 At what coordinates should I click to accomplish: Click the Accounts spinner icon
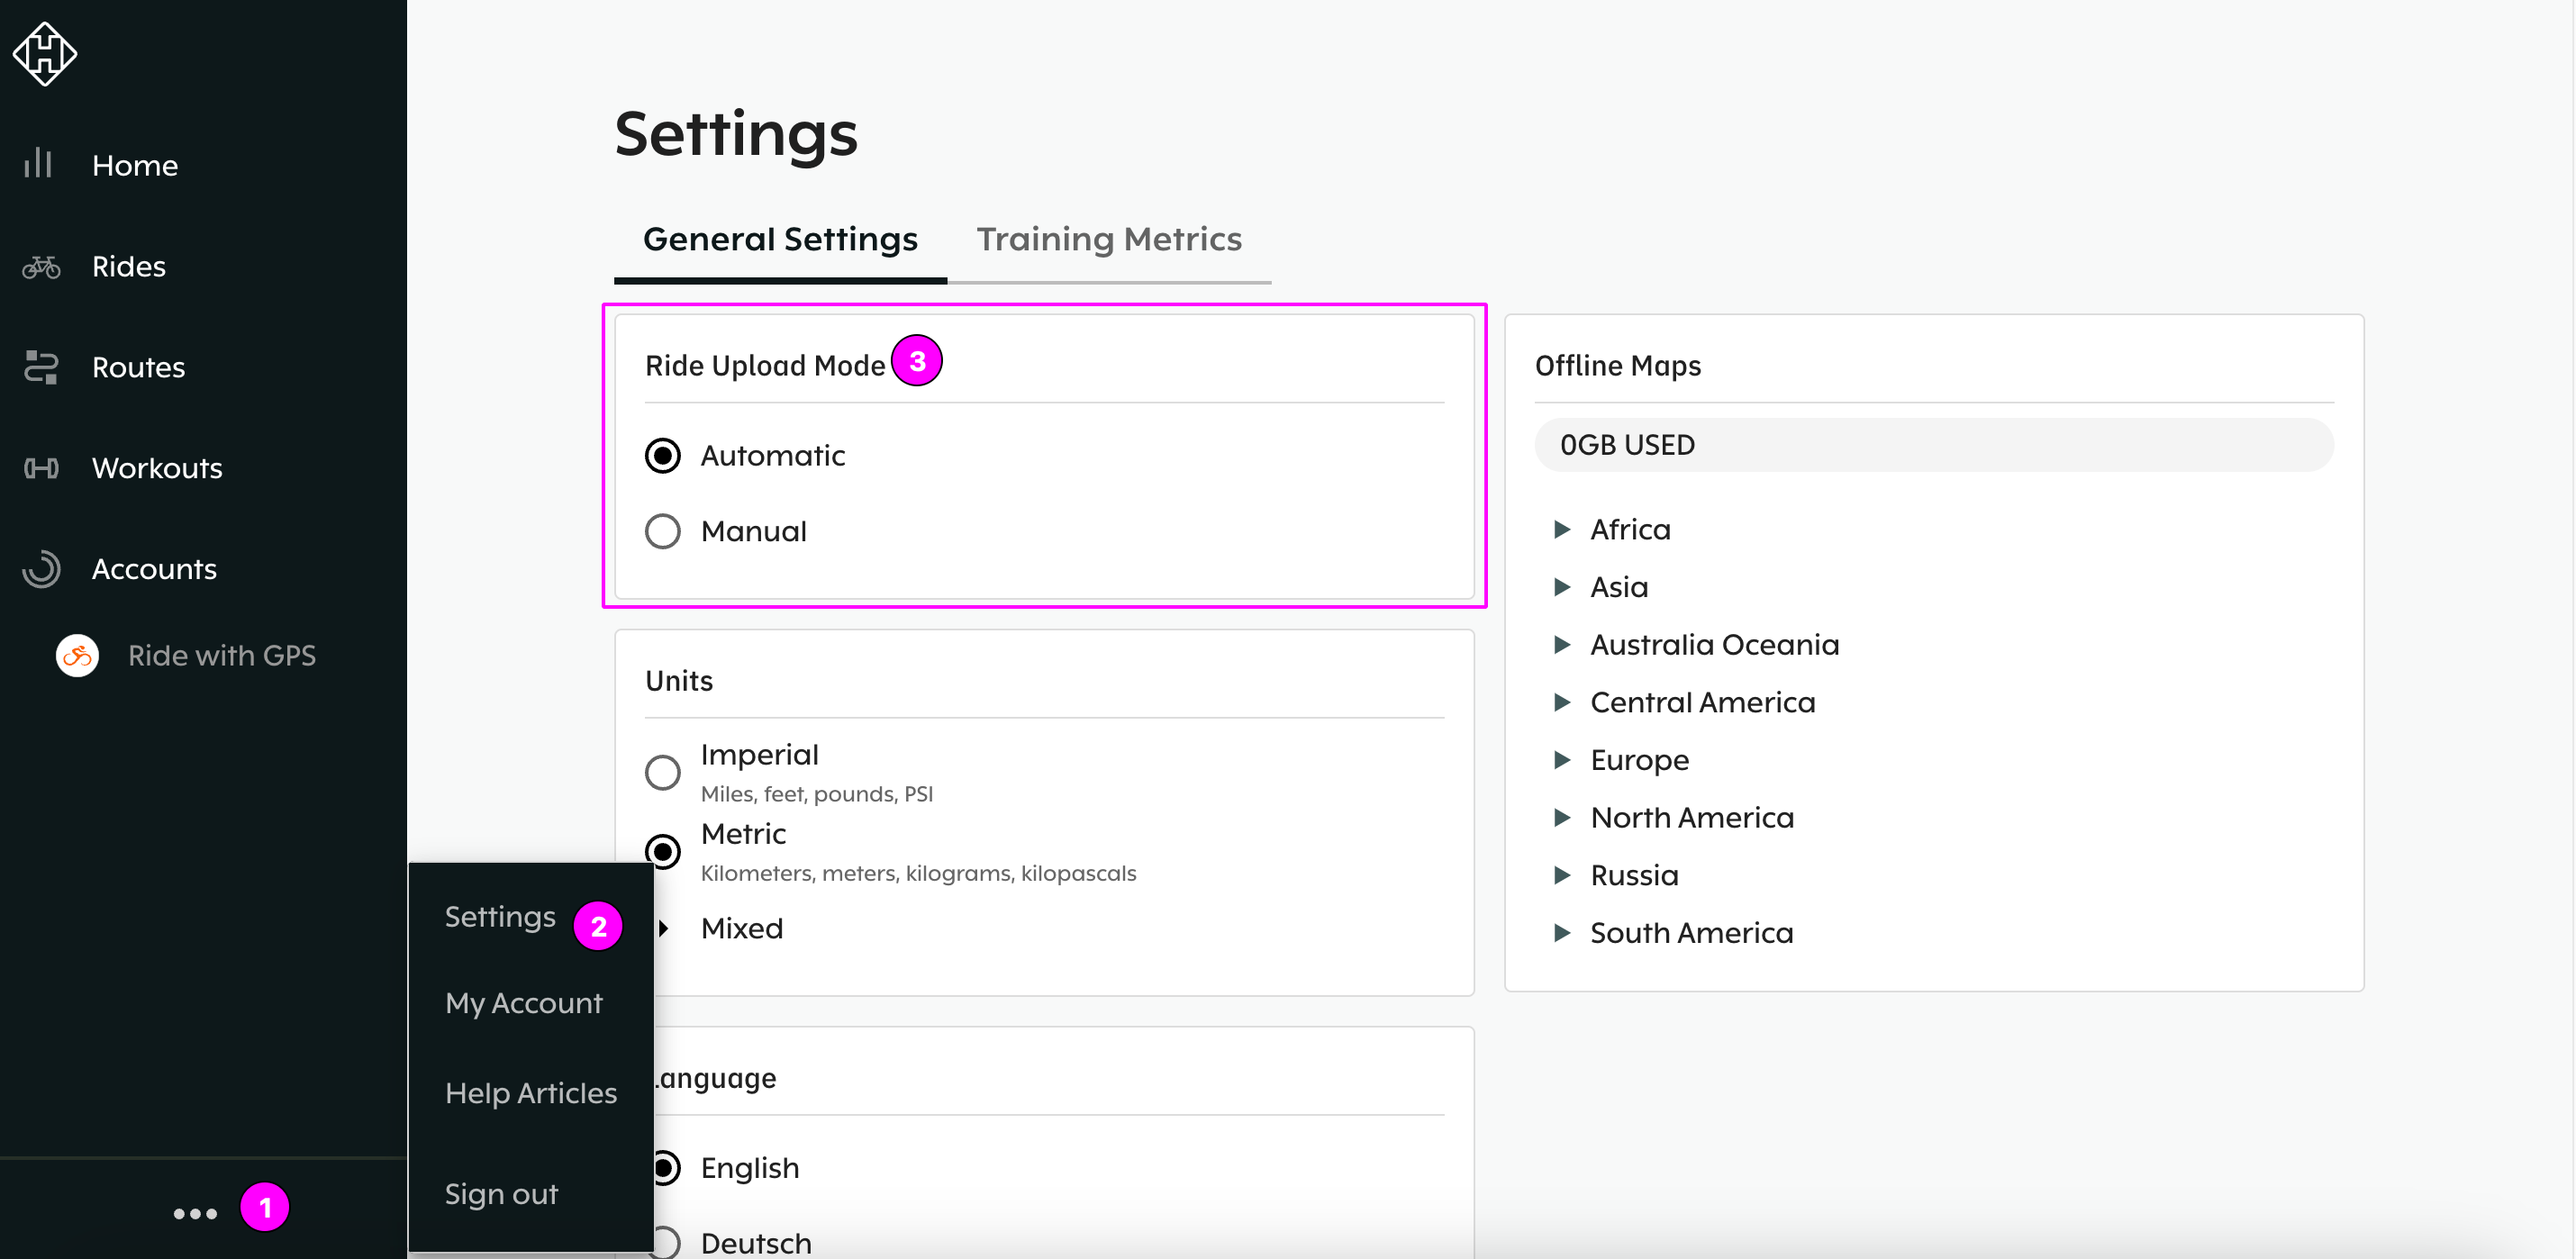pyautogui.click(x=41, y=569)
